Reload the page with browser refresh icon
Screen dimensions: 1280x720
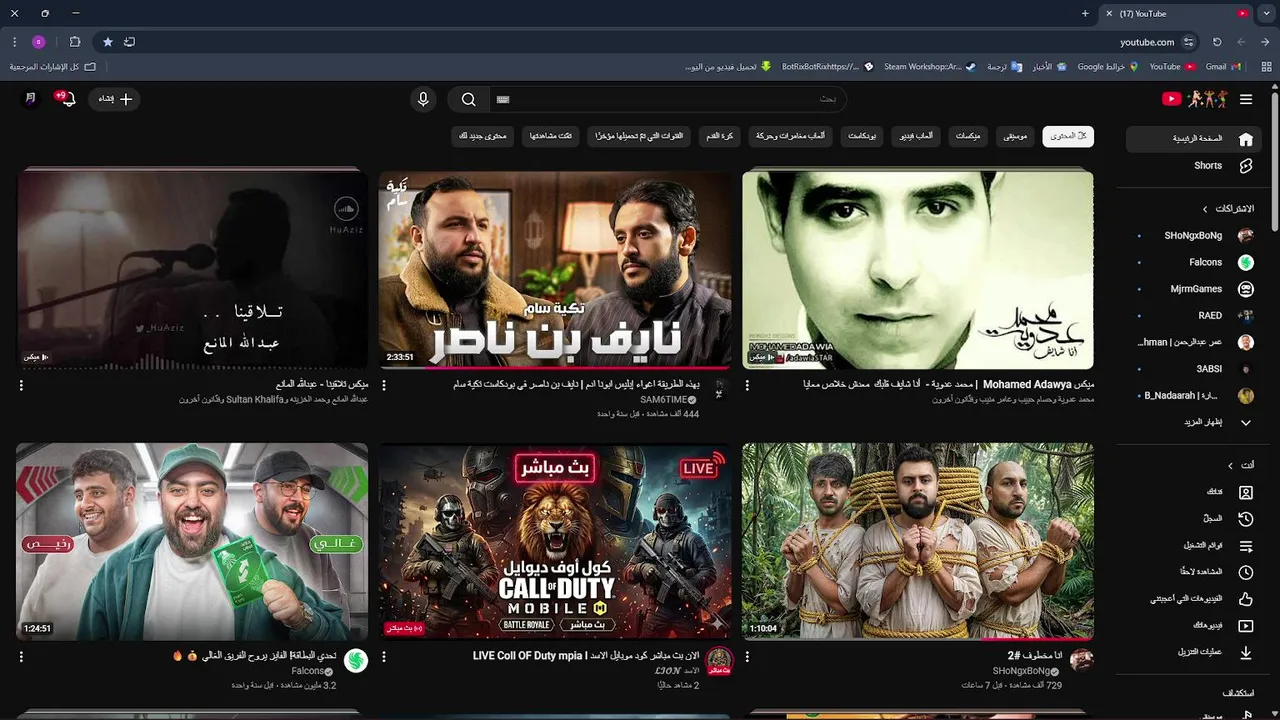point(1217,42)
